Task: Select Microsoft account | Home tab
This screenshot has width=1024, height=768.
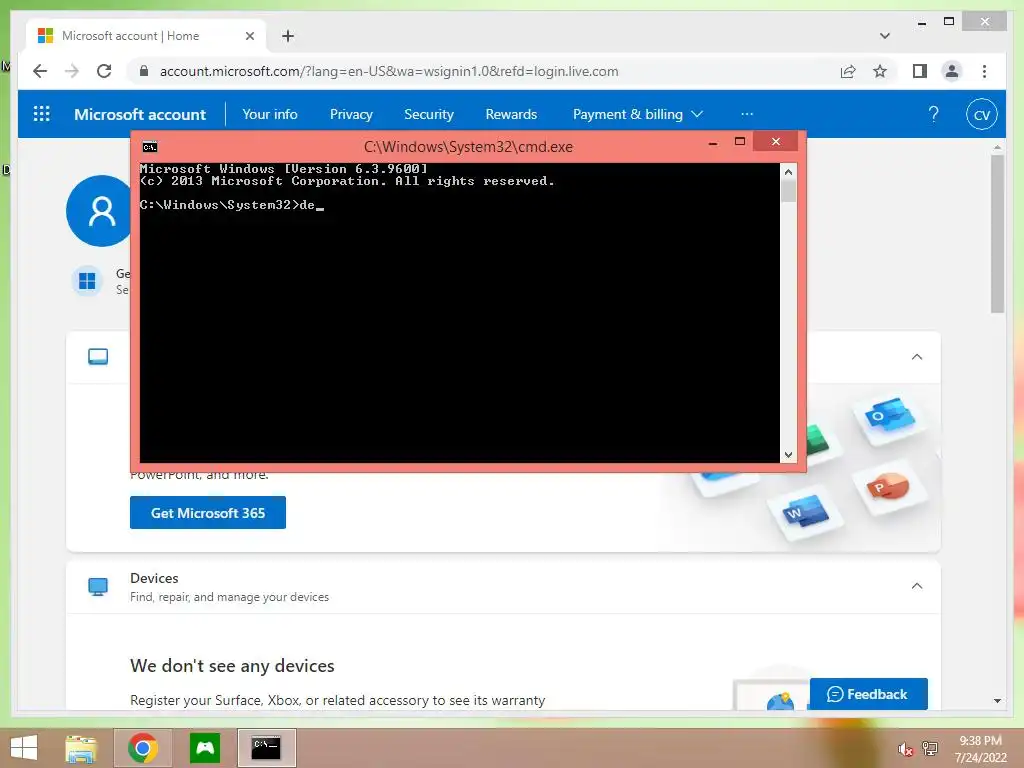Action: point(145,36)
